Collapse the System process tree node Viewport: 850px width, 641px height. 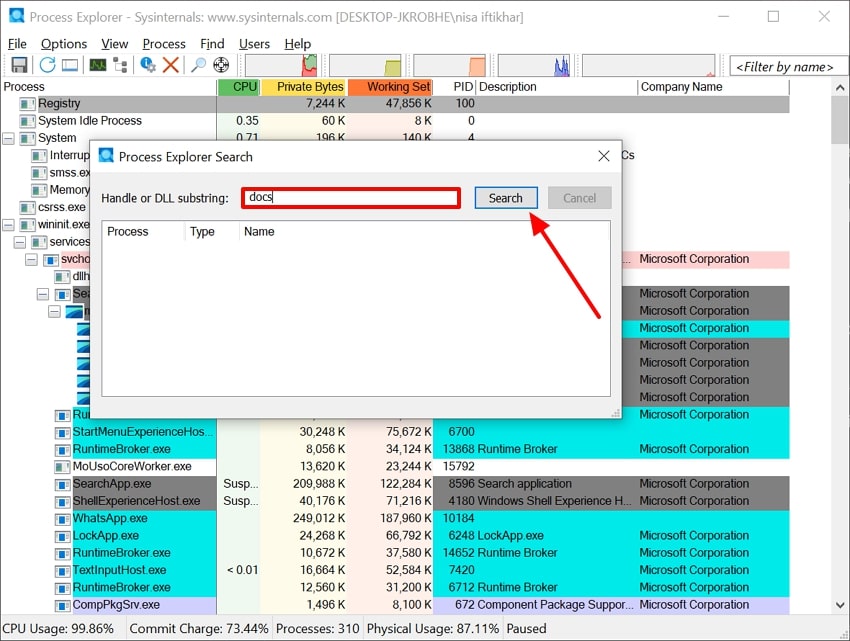(x=8, y=138)
